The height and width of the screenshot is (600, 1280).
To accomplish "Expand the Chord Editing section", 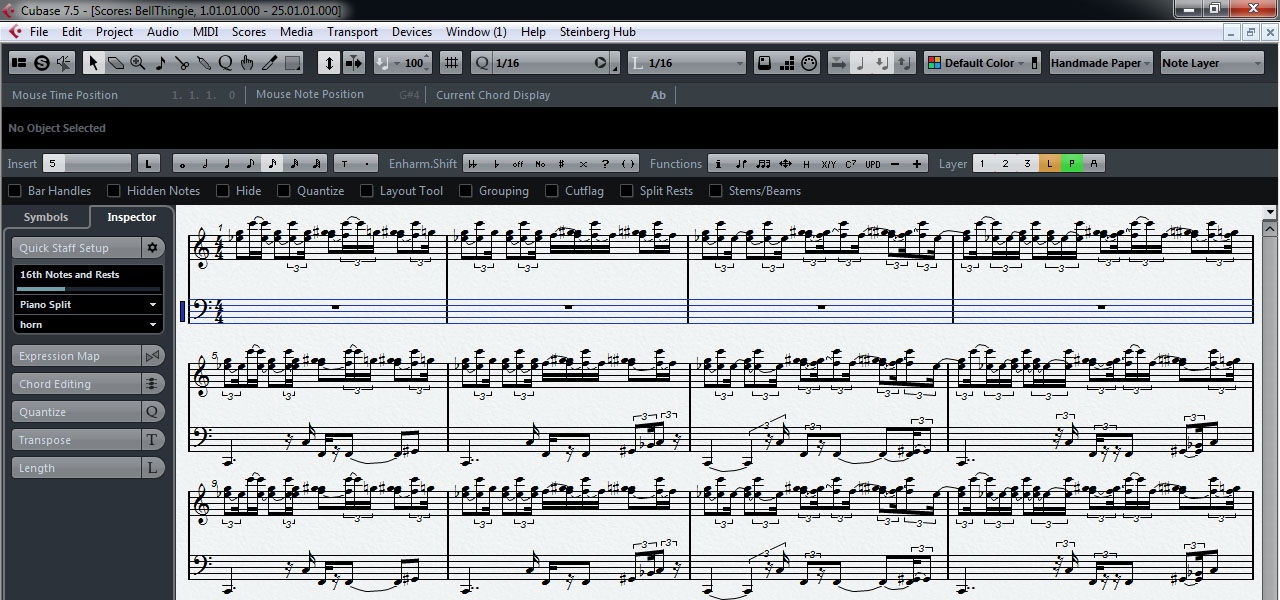I will pyautogui.click(x=76, y=384).
